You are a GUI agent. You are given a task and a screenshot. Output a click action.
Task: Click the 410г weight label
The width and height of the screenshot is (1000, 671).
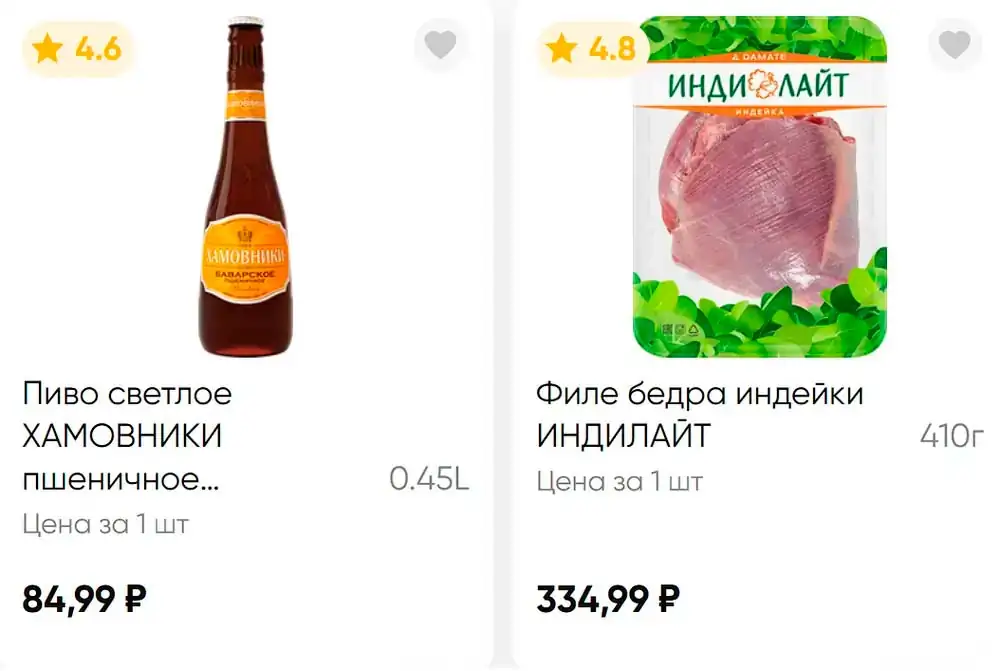pos(952,436)
